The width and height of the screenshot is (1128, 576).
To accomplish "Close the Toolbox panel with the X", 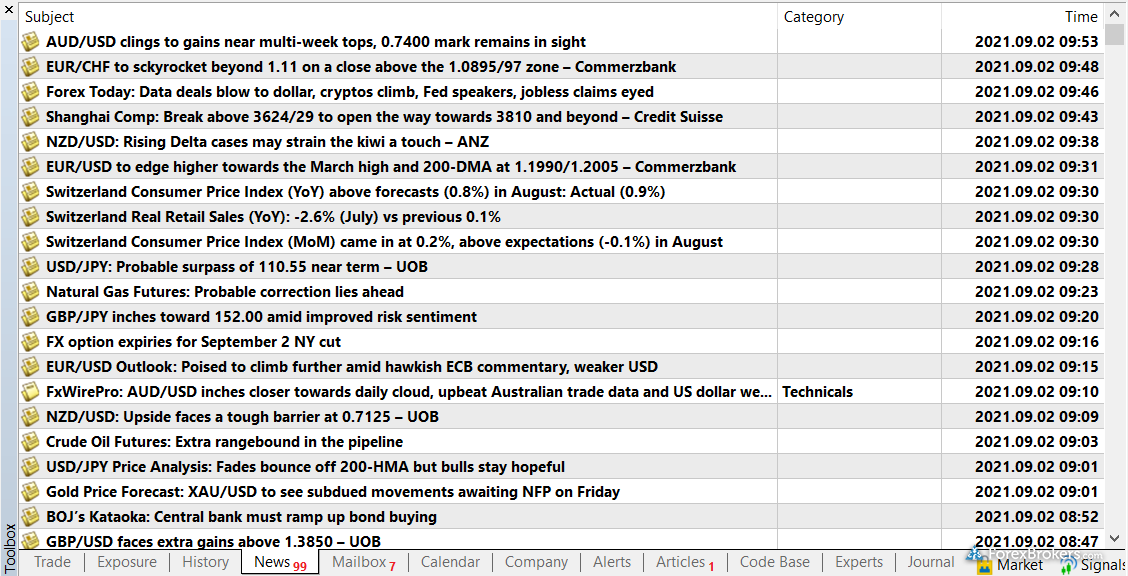I will [x=9, y=10].
